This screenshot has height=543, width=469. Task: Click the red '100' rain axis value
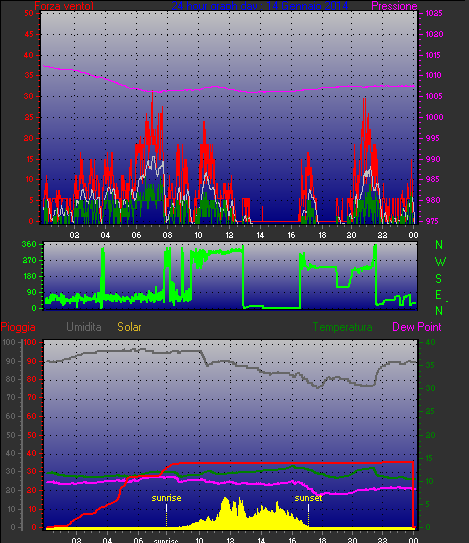pyautogui.click(x=30, y=342)
